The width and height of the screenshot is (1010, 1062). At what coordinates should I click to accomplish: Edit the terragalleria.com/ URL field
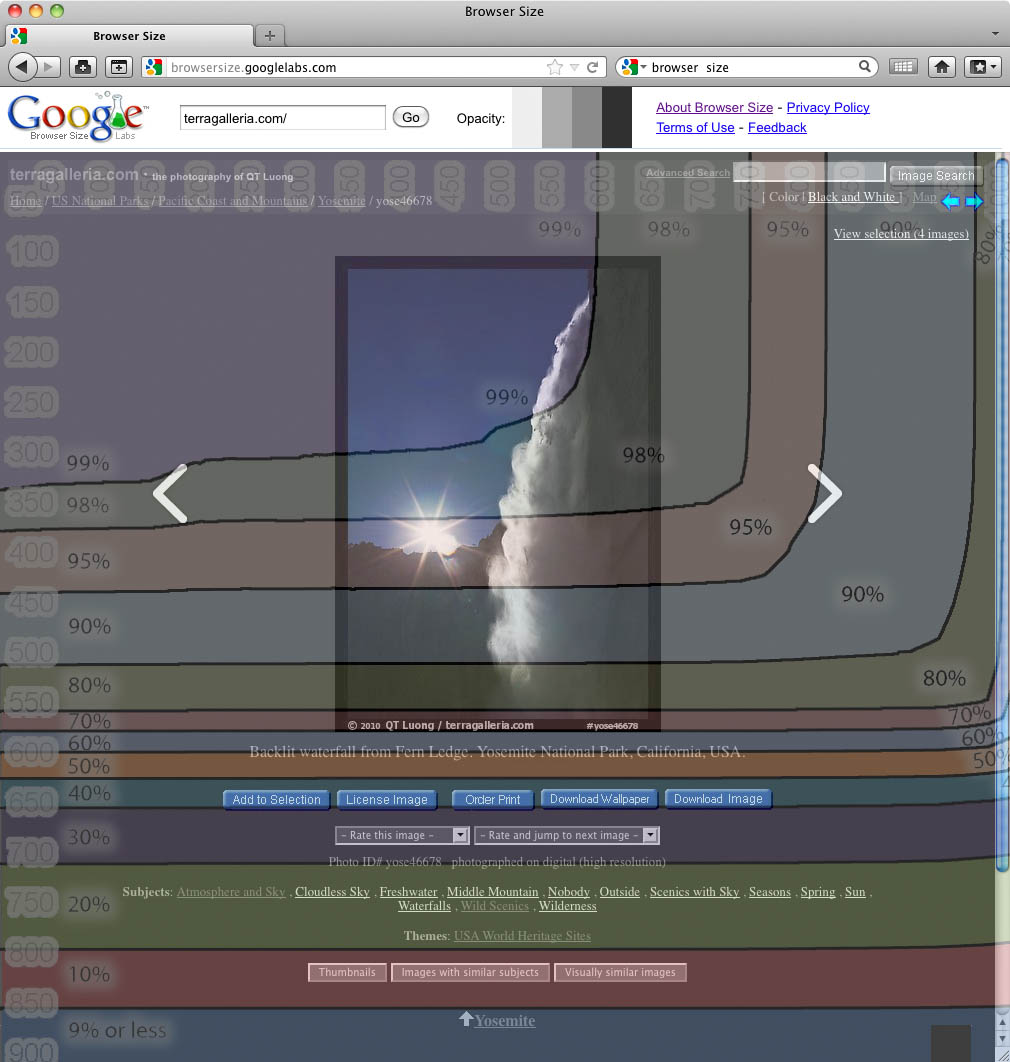coord(282,119)
